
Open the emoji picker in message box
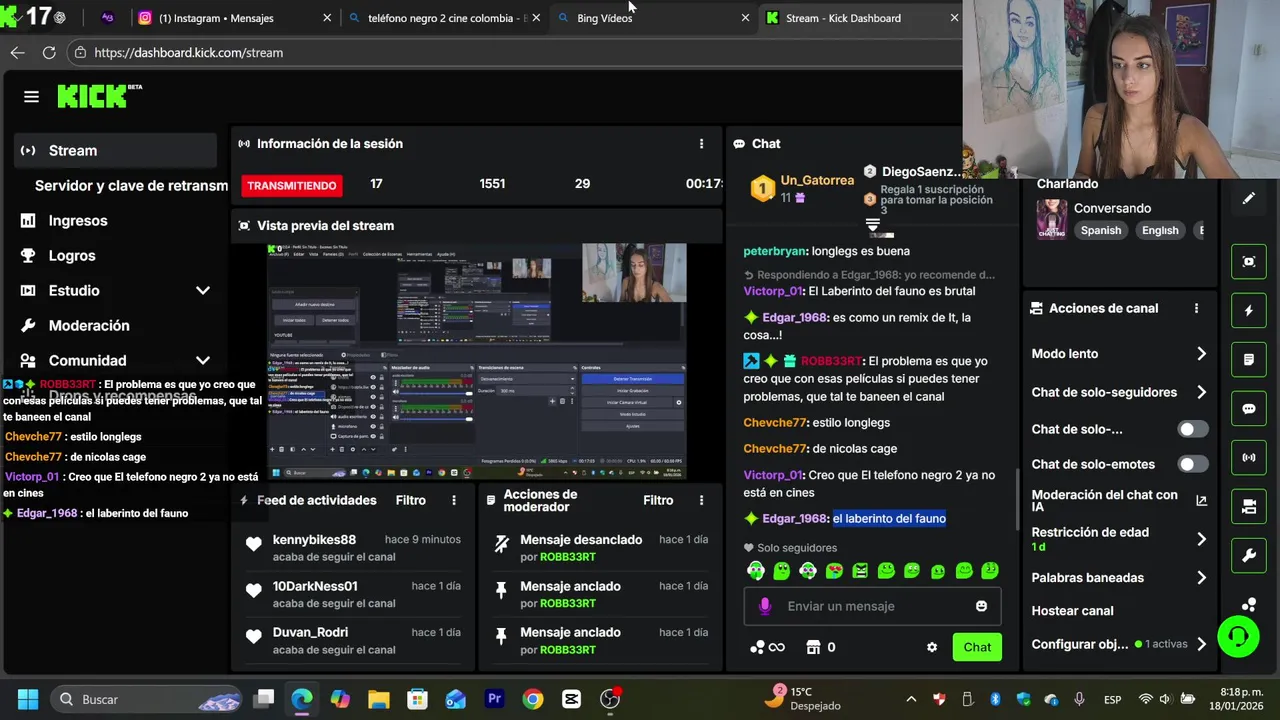pyautogui.click(x=981, y=606)
